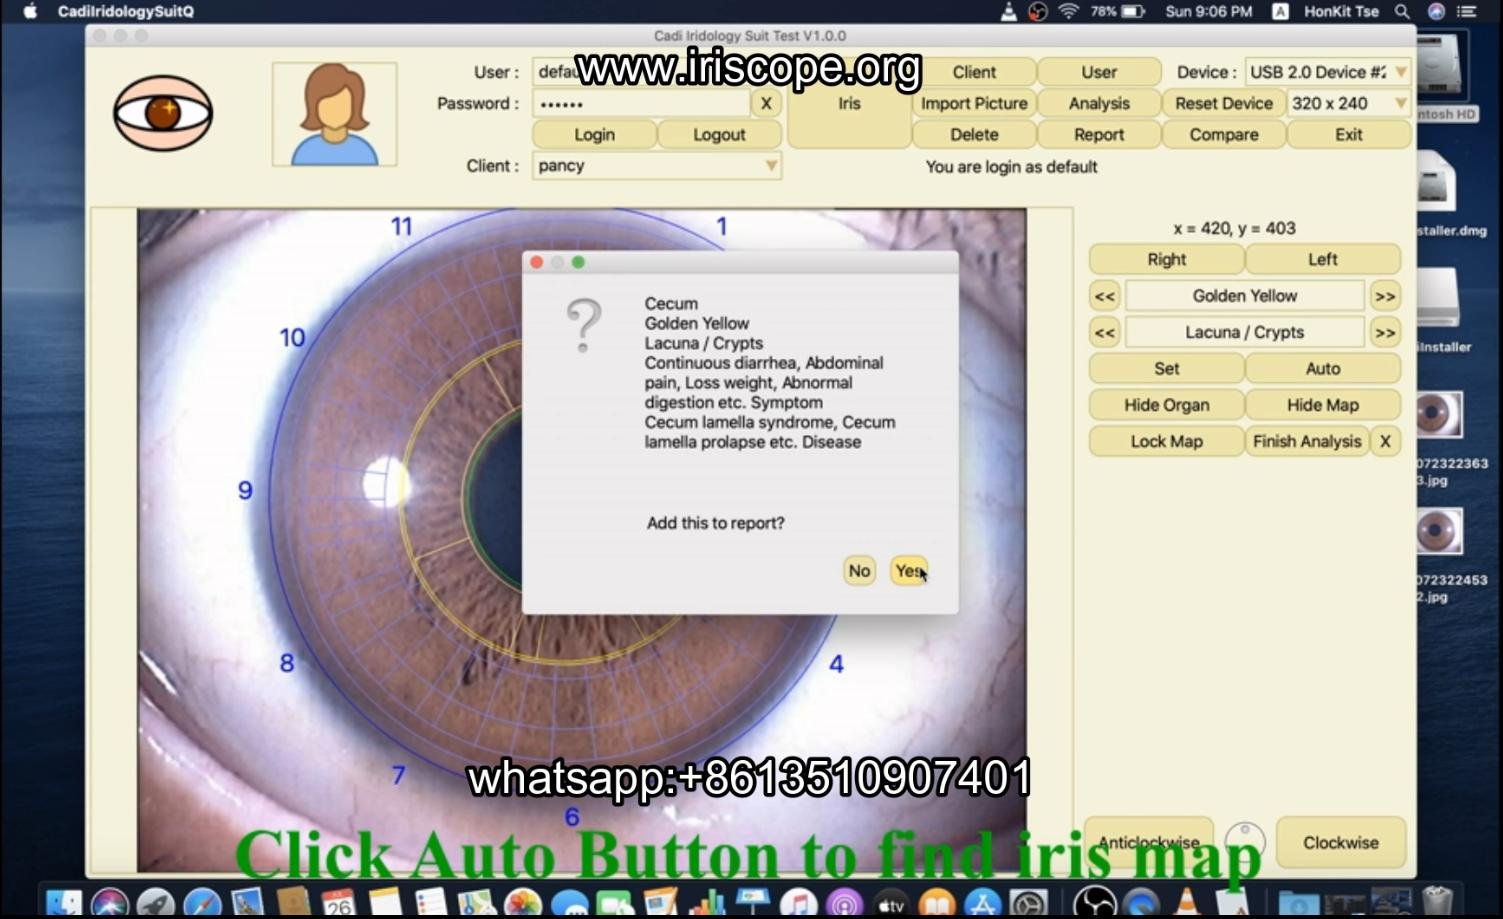Select the Right eye button
Image resolution: width=1503 pixels, height=919 pixels.
pyautogui.click(x=1167, y=260)
